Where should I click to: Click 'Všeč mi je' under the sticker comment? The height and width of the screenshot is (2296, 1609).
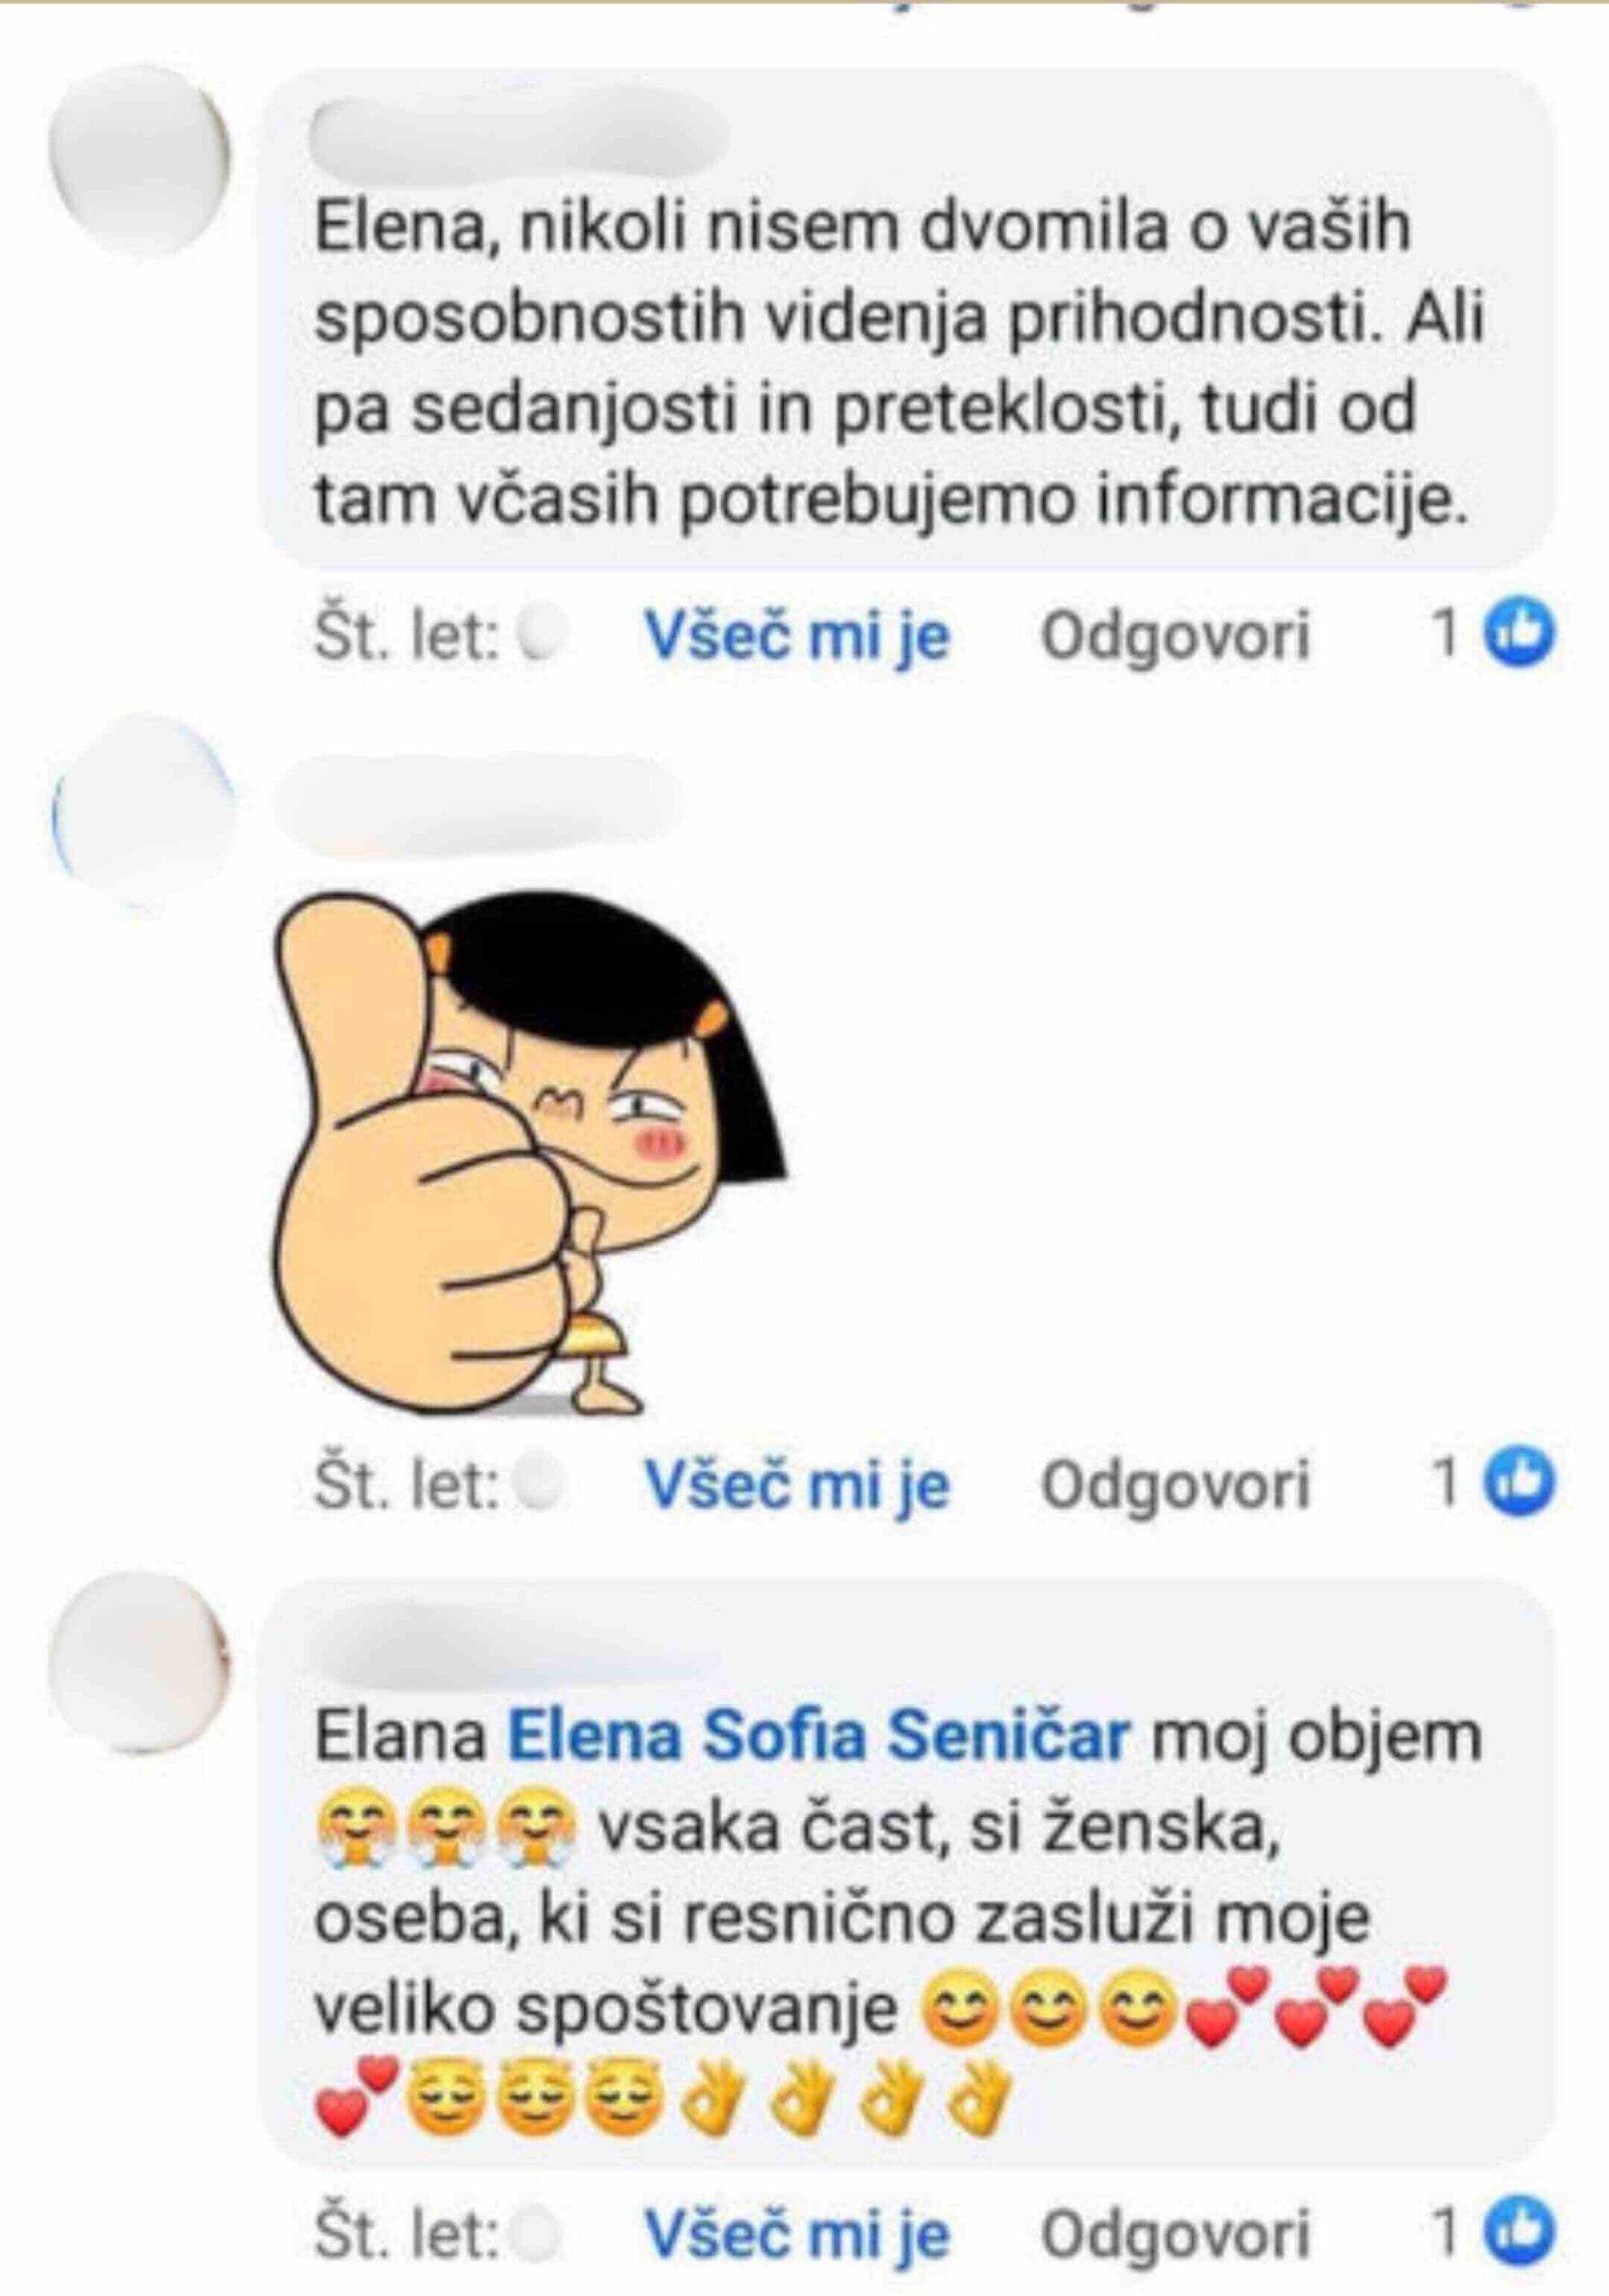click(797, 1484)
